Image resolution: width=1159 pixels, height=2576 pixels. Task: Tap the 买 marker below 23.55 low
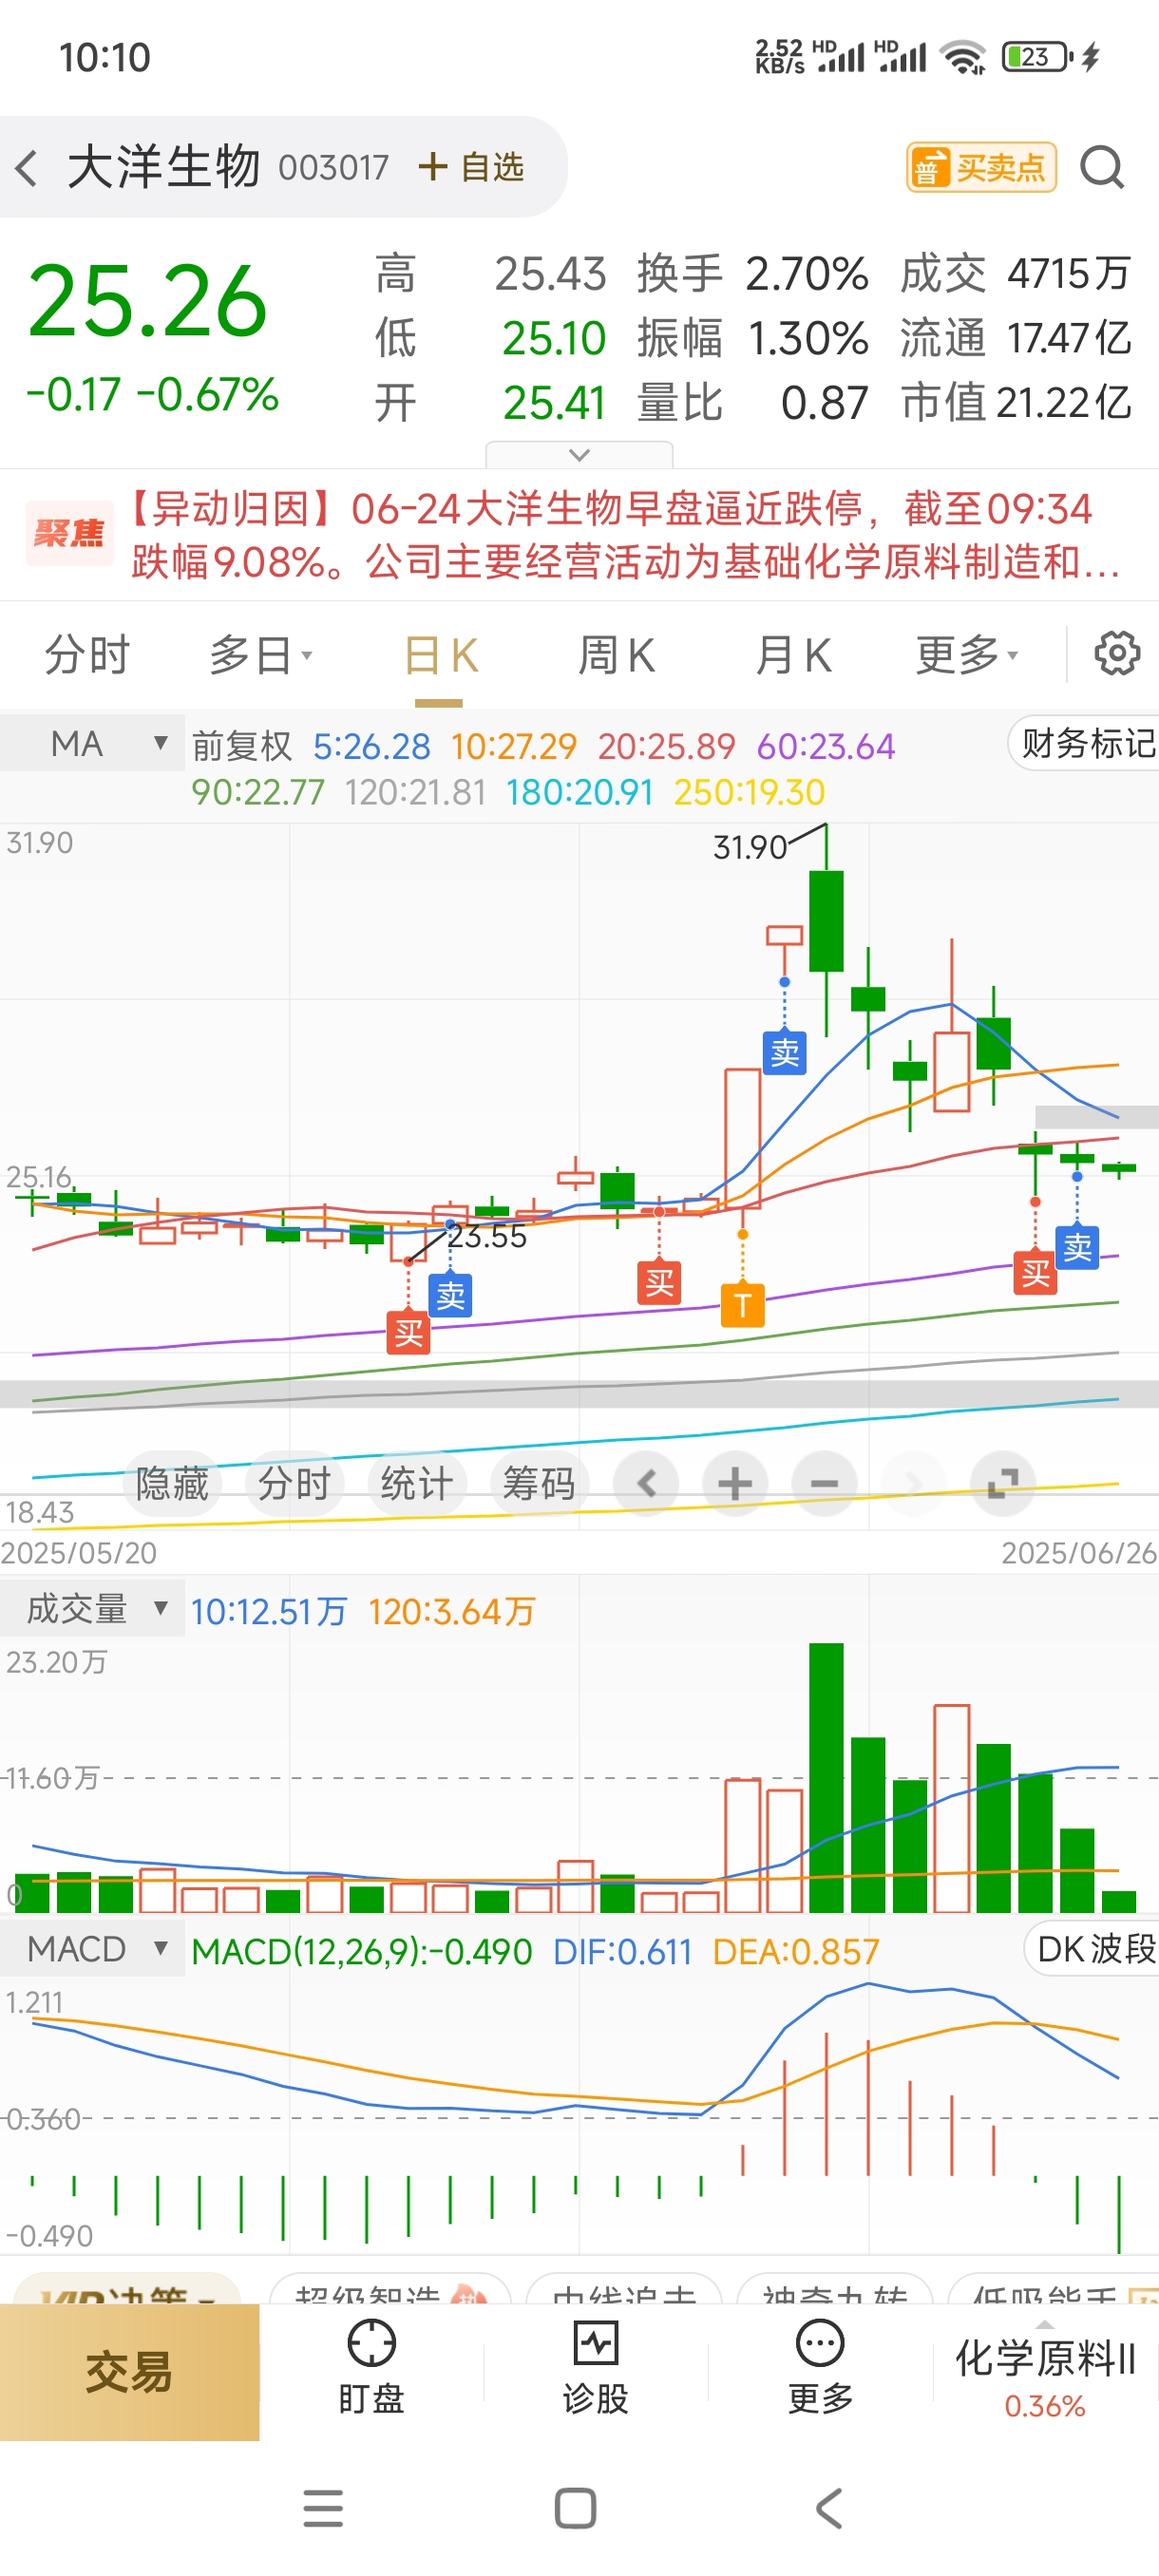click(408, 1332)
